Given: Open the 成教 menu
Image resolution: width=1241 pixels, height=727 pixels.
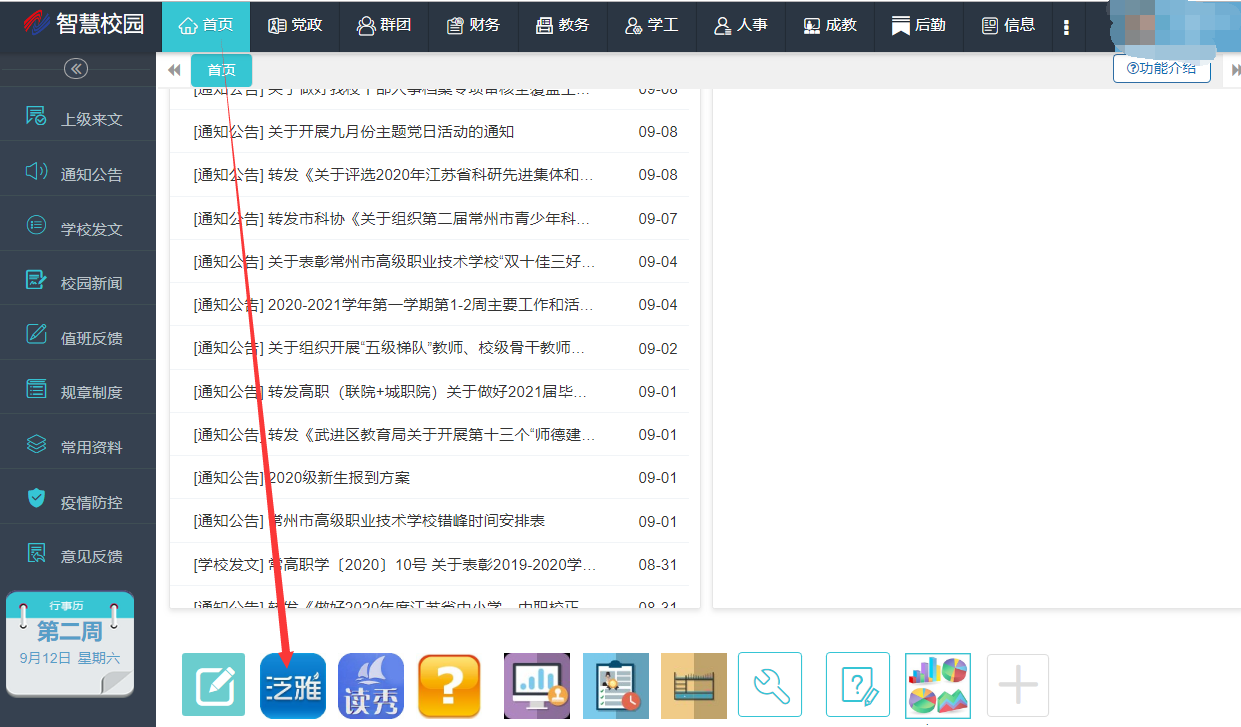Looking at the screenshot, I should (830, 26).
